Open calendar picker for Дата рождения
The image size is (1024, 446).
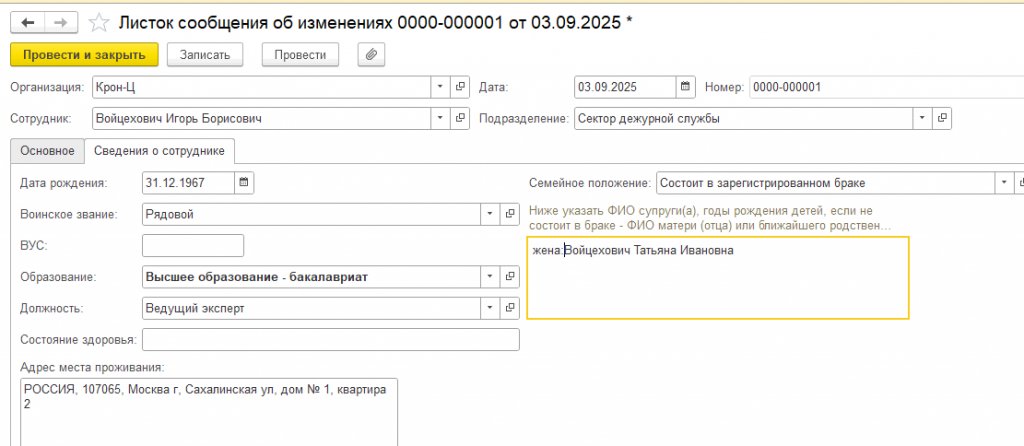pos(244,183)
